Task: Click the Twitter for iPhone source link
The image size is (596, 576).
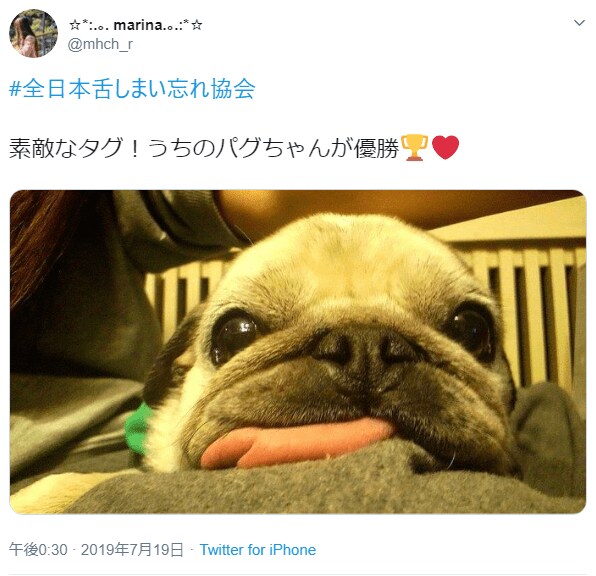Action: [x=258, y=550]
